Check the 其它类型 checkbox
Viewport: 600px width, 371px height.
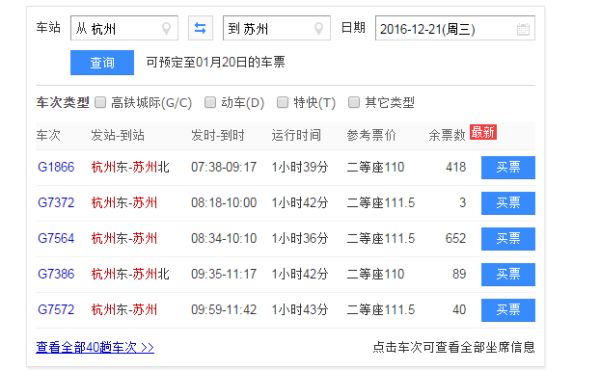click(354, 102)
